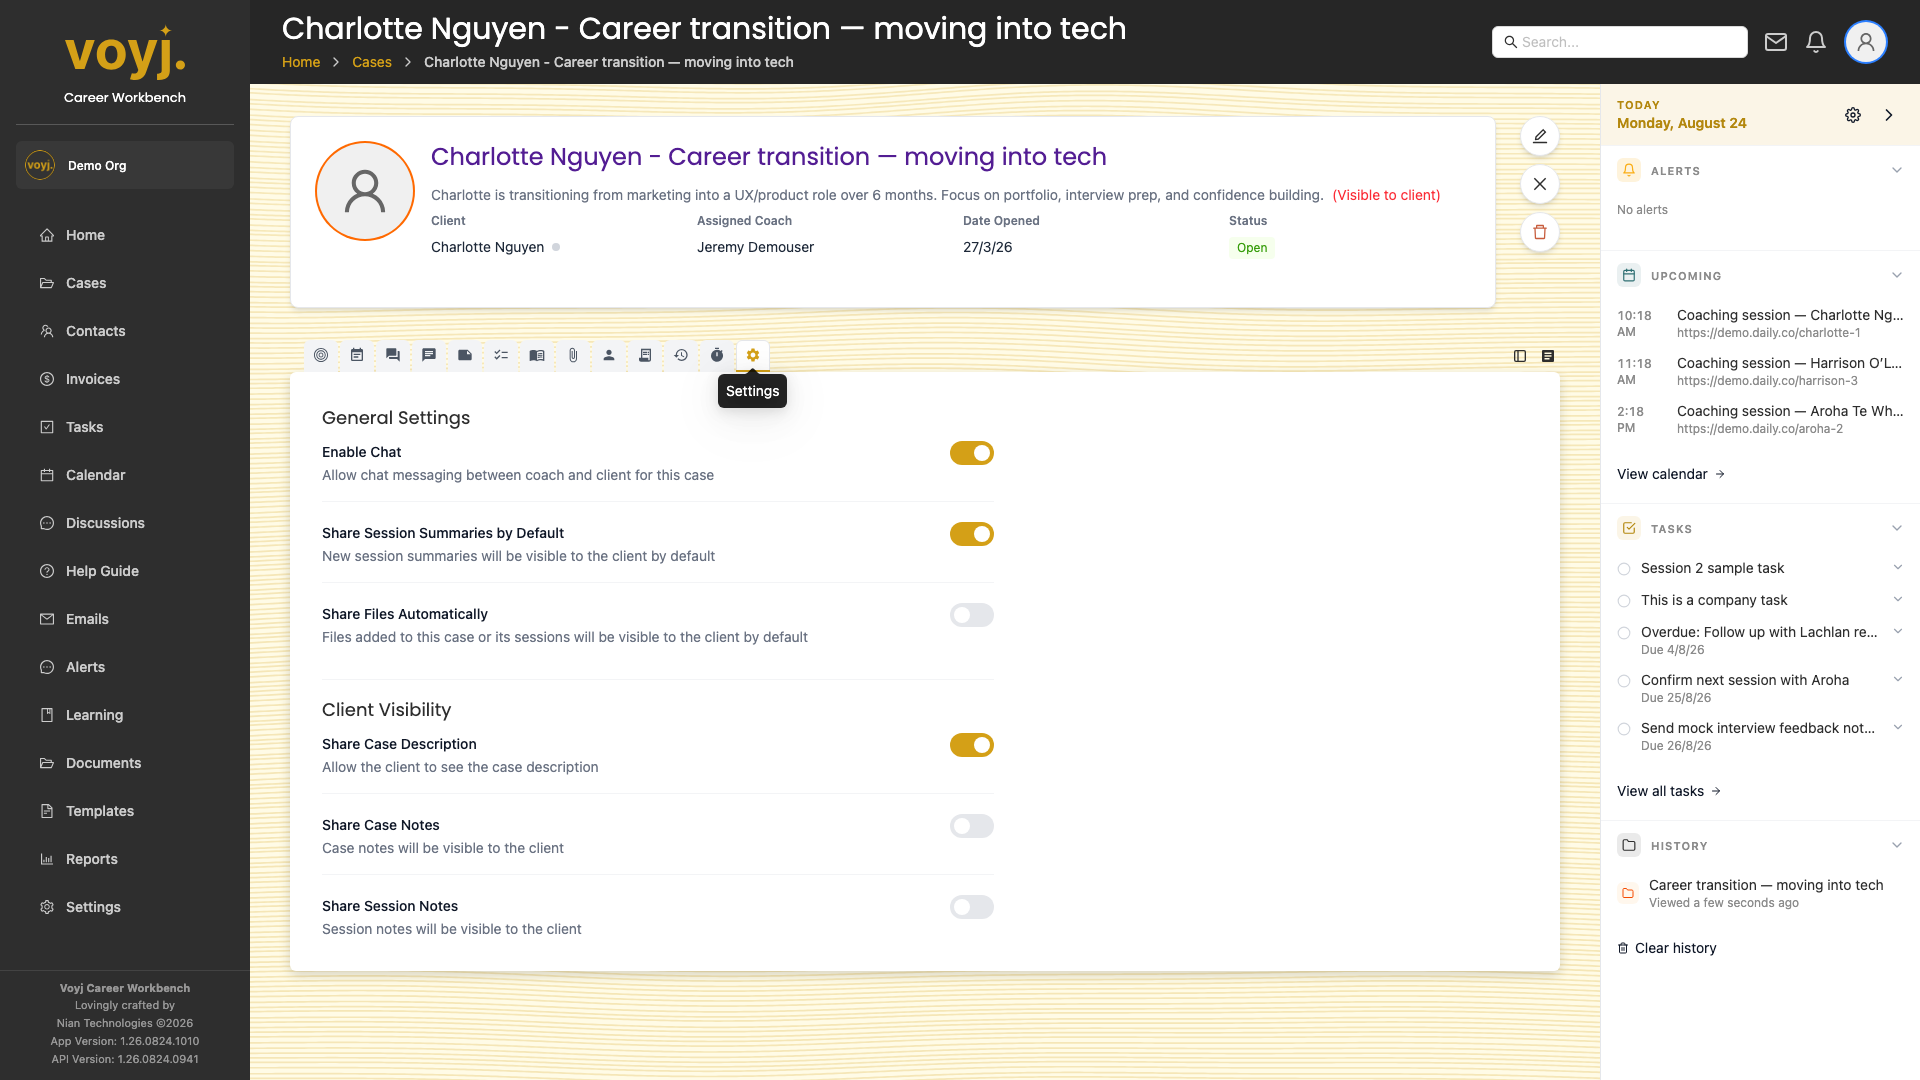Collapse the History section chevron
Screen dimensions: 1920x1080
1897,845
